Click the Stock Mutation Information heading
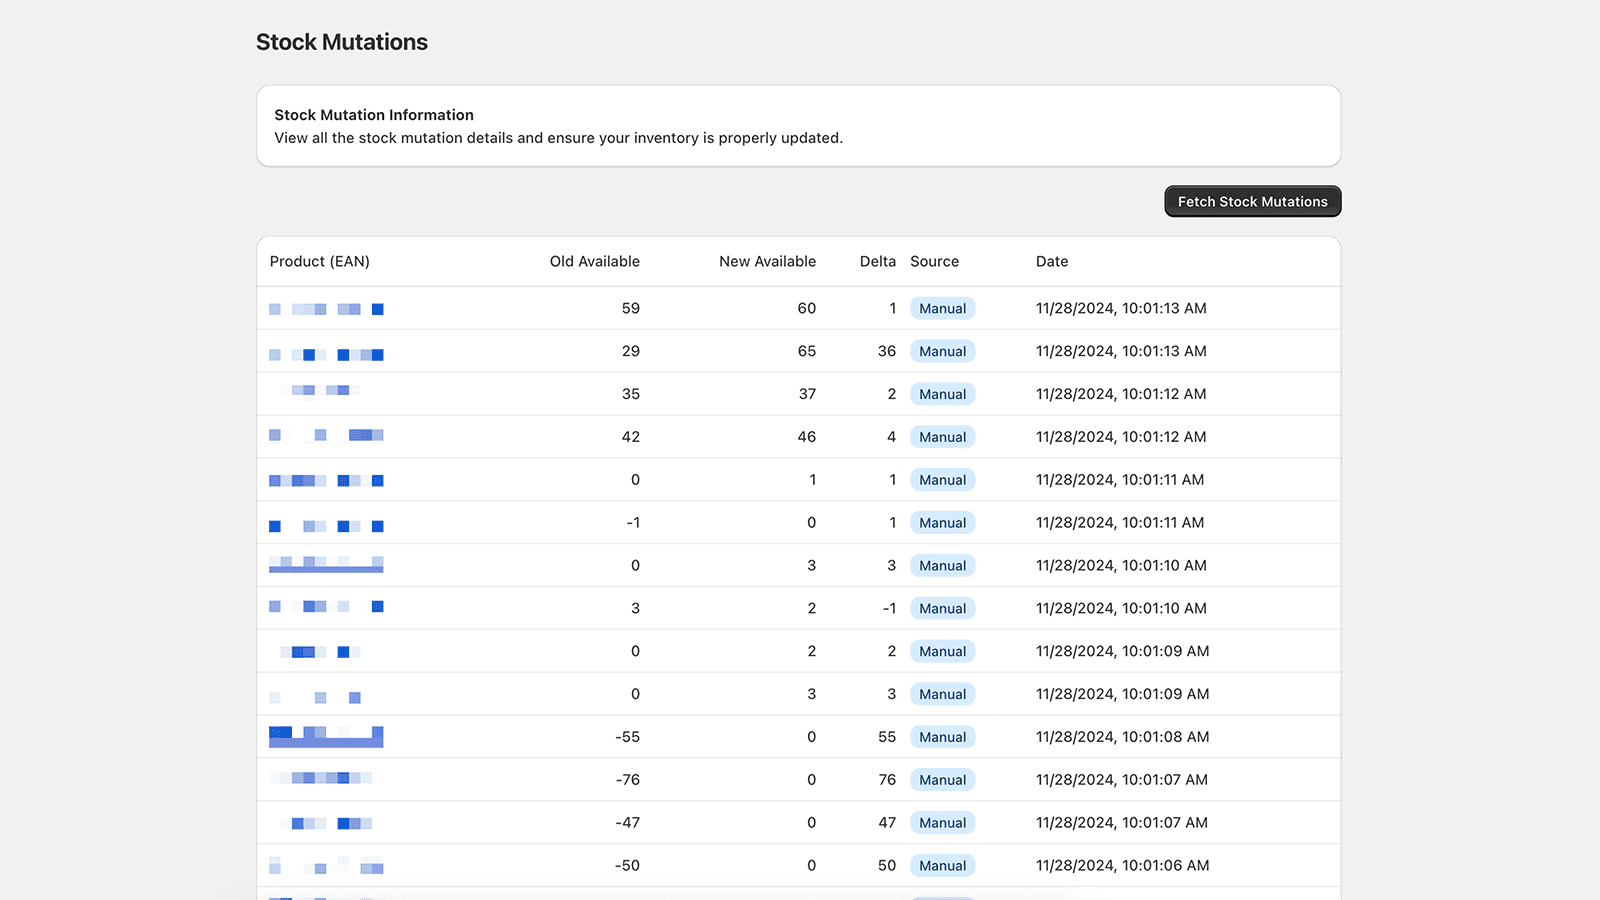This screenshot has height=900, width=1600. 374,115
